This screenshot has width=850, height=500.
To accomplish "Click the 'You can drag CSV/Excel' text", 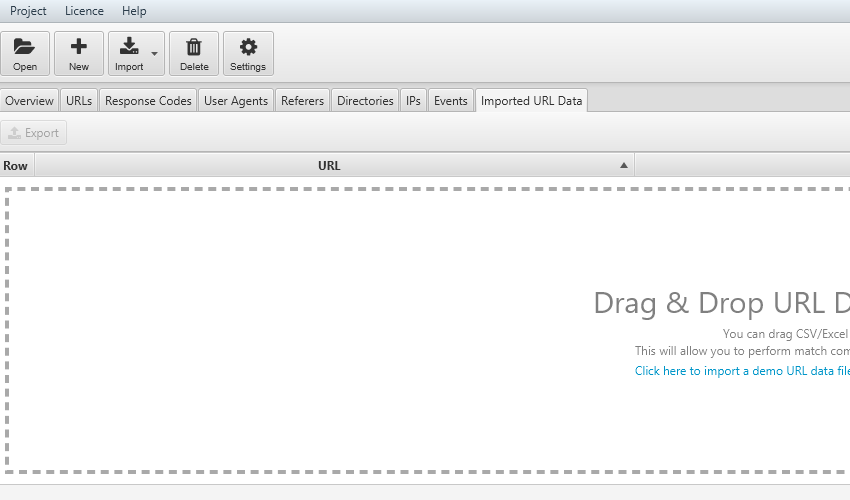I will pos(785,334).
